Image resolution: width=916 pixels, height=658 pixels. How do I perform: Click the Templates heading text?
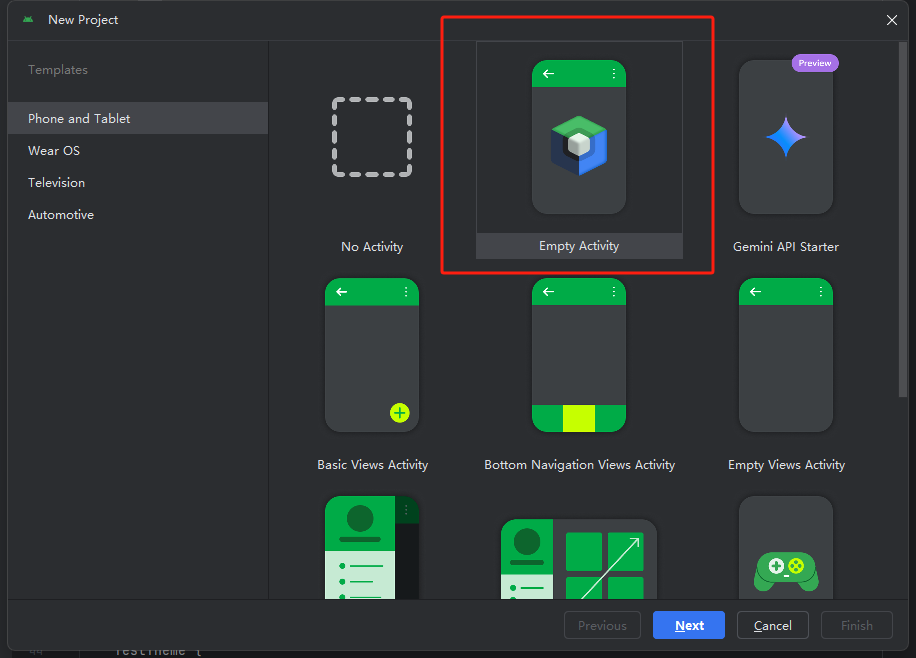[58, 70]
